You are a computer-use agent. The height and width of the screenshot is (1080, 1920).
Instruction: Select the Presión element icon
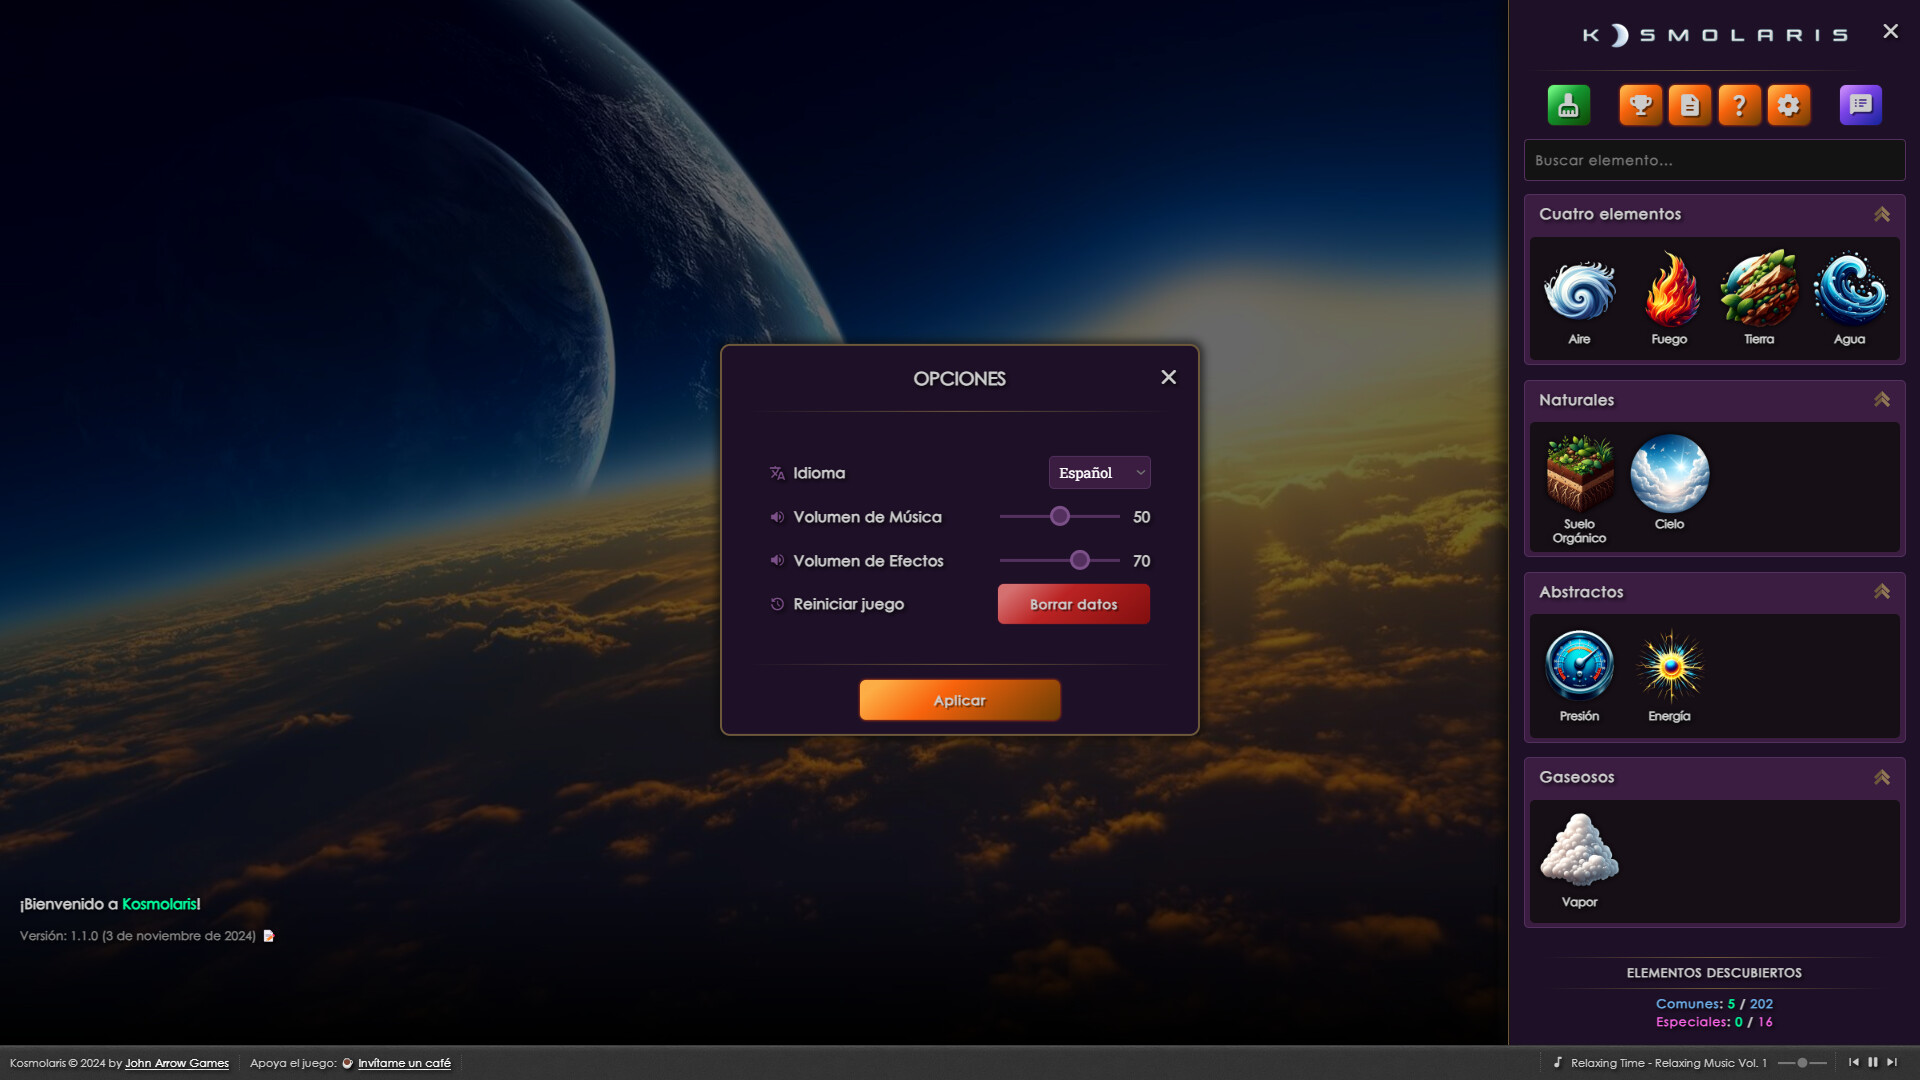pos(1579,665)
